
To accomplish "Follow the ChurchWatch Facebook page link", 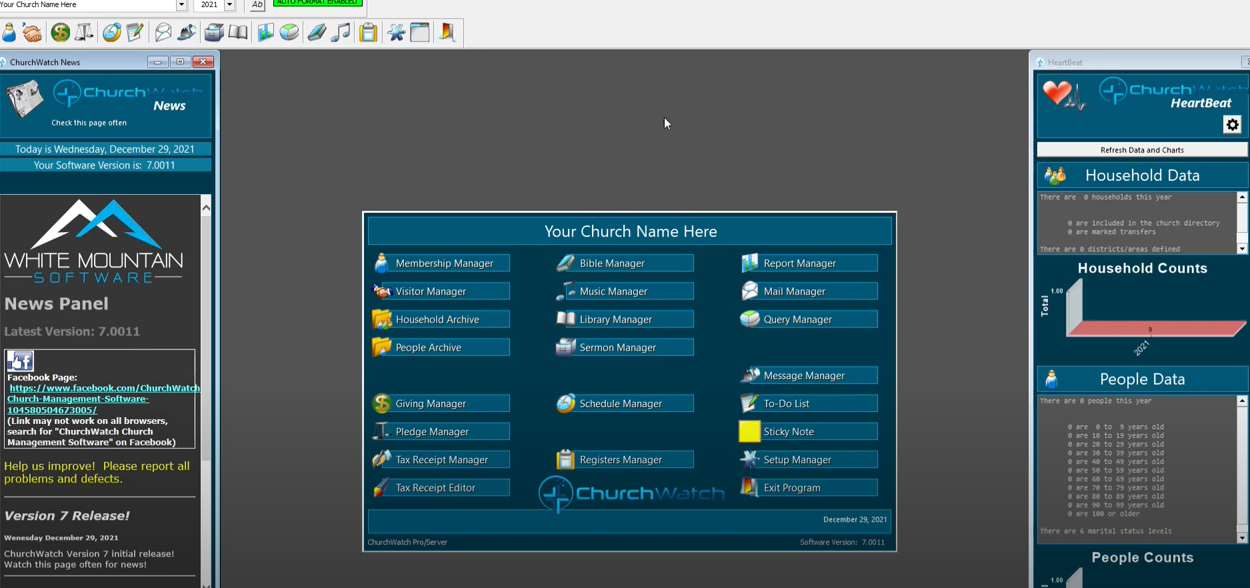I will (103, 399).
